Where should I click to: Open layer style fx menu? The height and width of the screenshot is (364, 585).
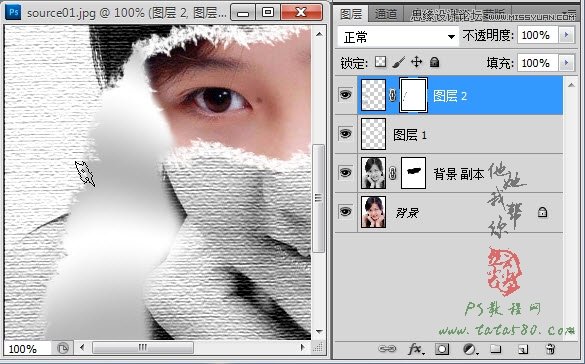point(416,349)
